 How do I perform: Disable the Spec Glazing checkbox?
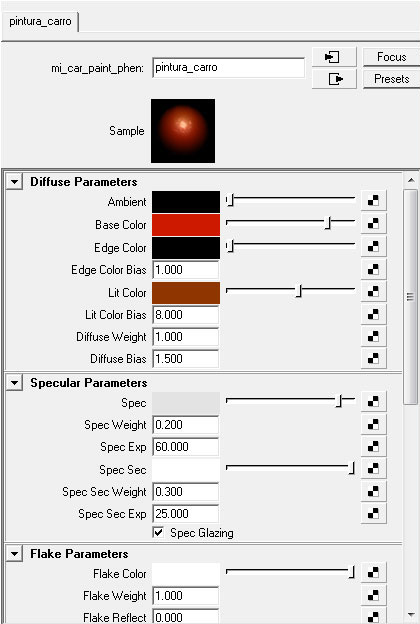pyautogui.click(x=158, y=532)
